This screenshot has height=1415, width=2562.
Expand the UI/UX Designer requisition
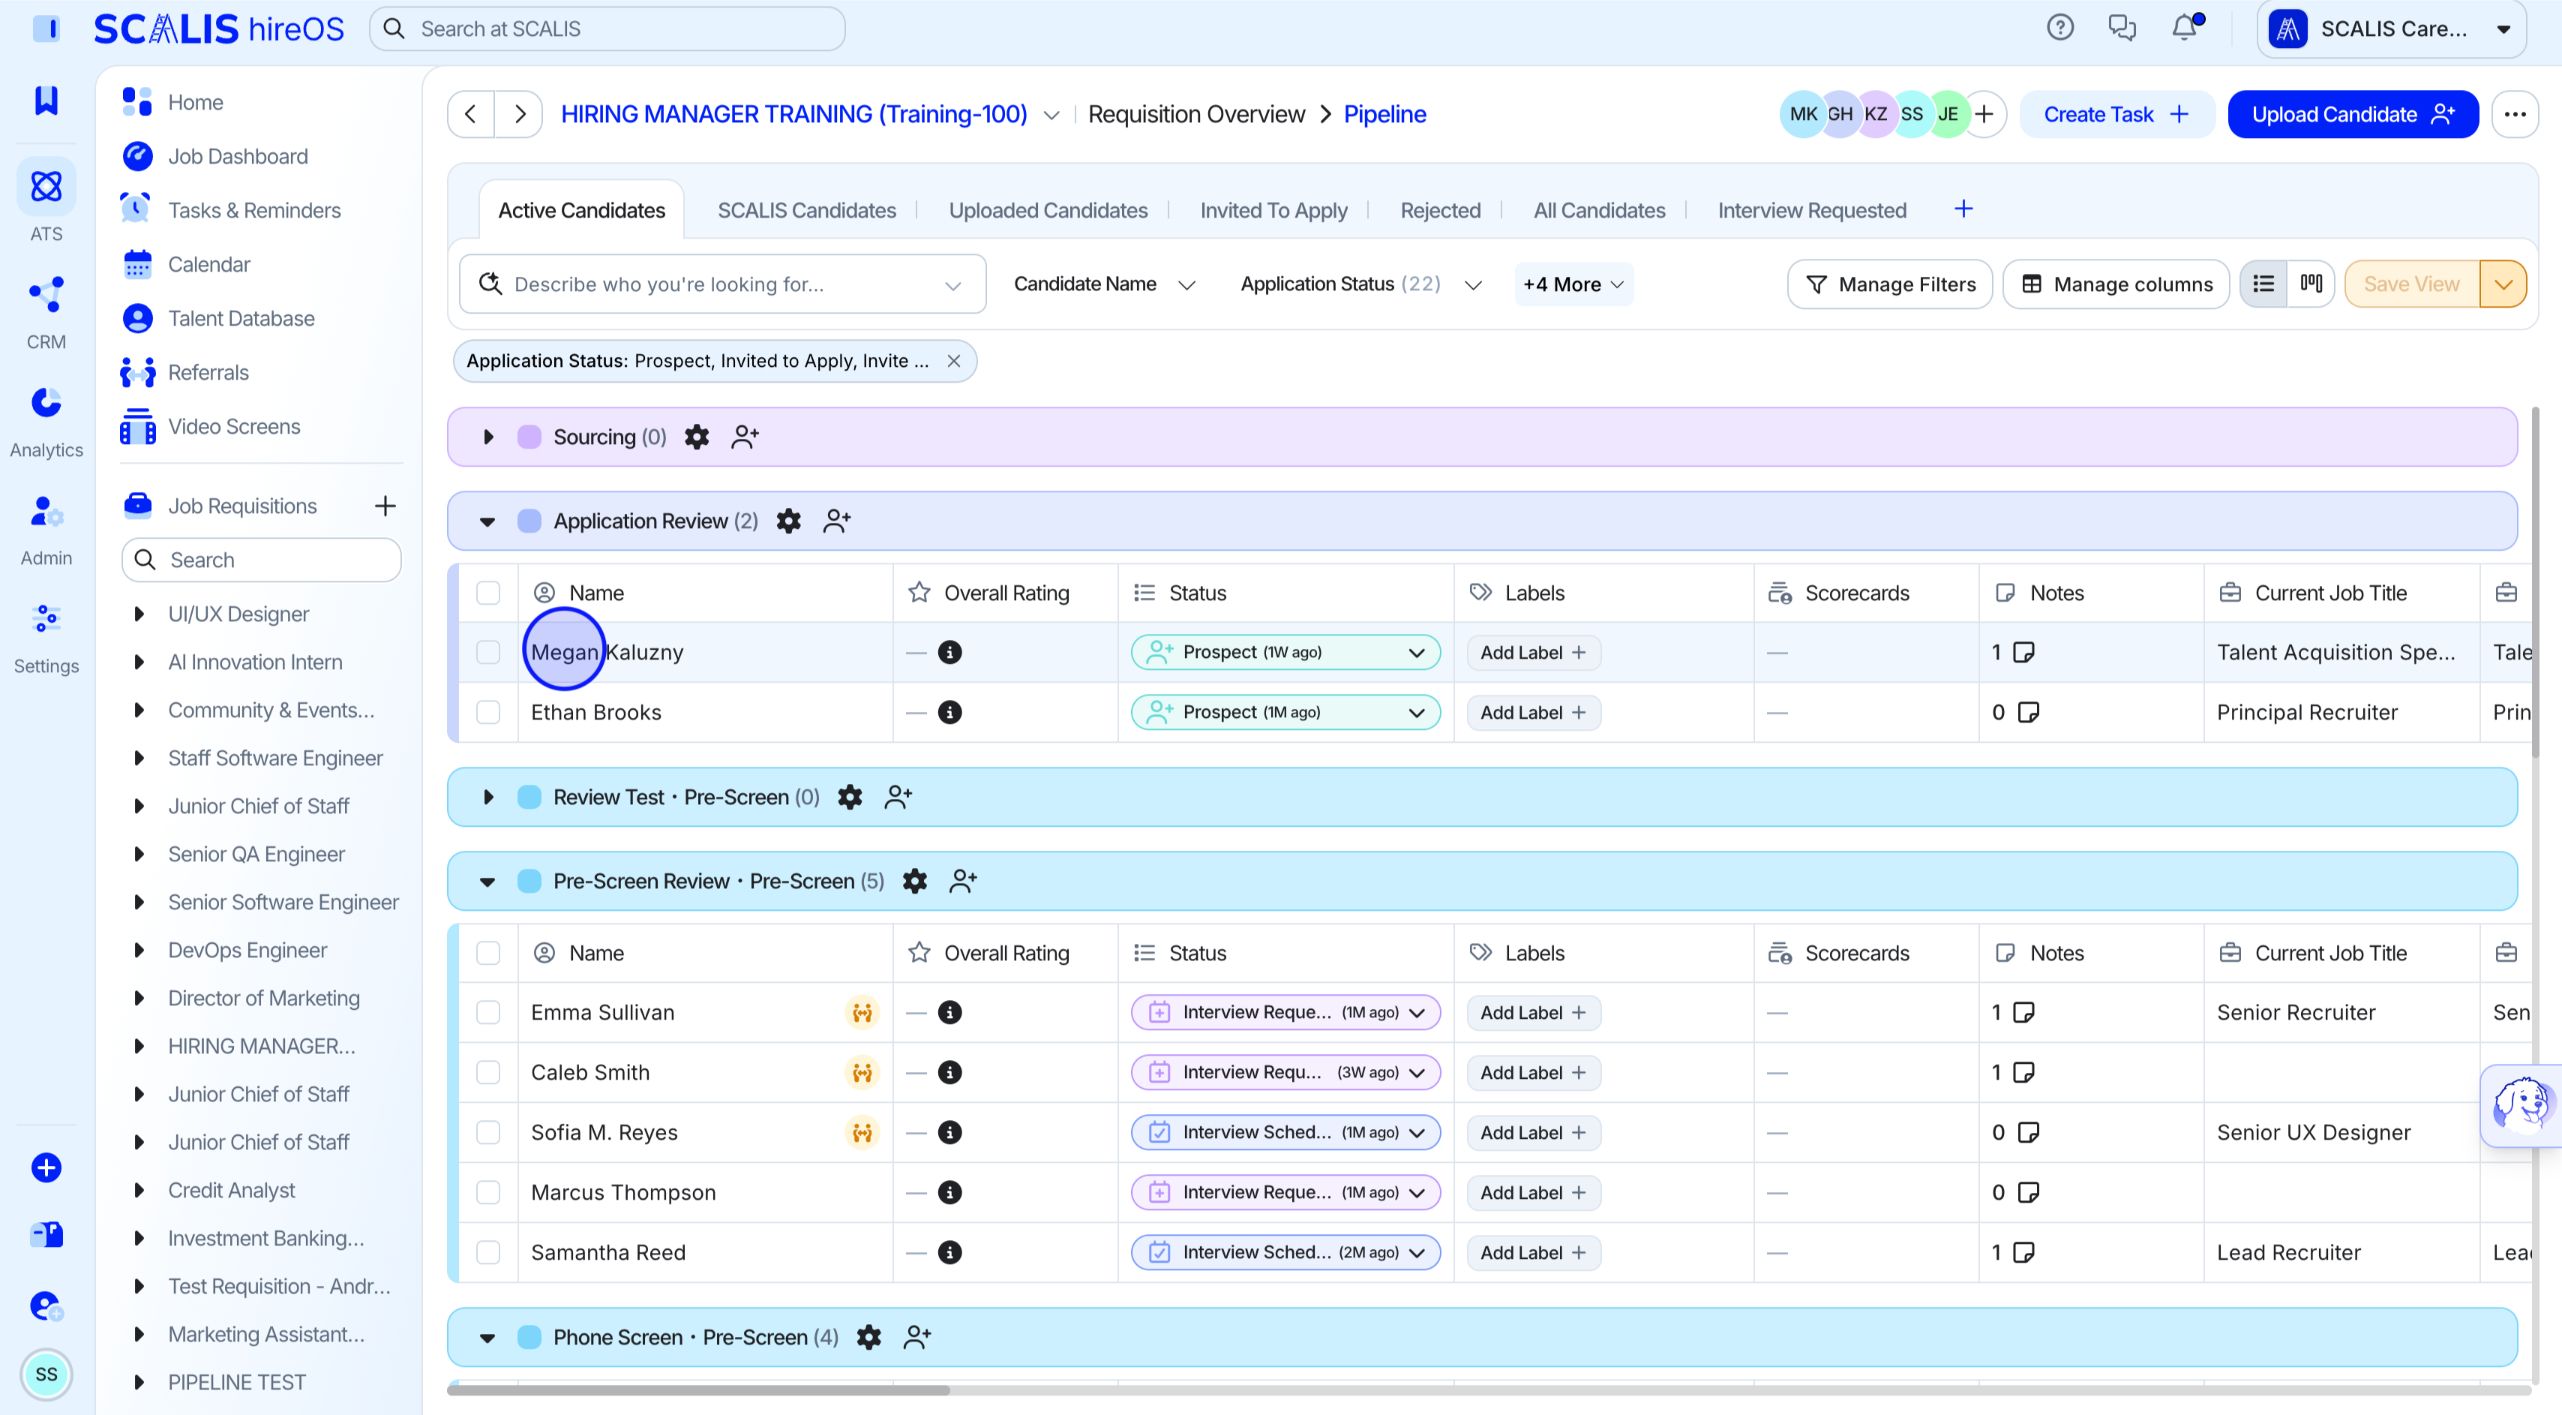click(139, 614)
